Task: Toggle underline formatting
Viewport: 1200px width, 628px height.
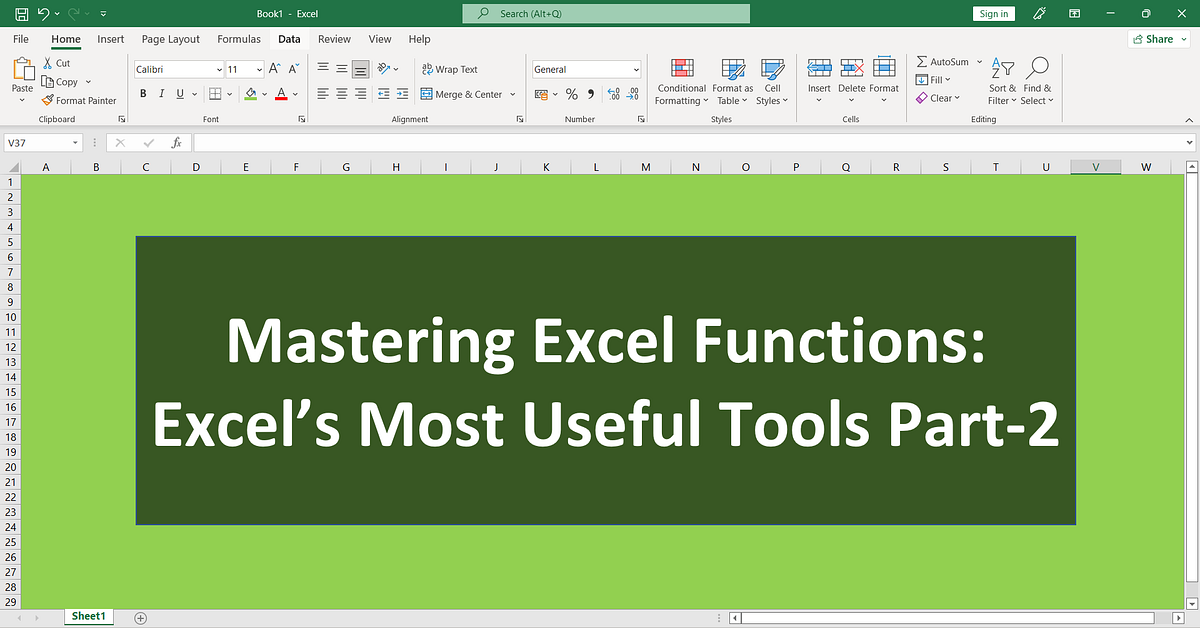Action: pos(178,93)
